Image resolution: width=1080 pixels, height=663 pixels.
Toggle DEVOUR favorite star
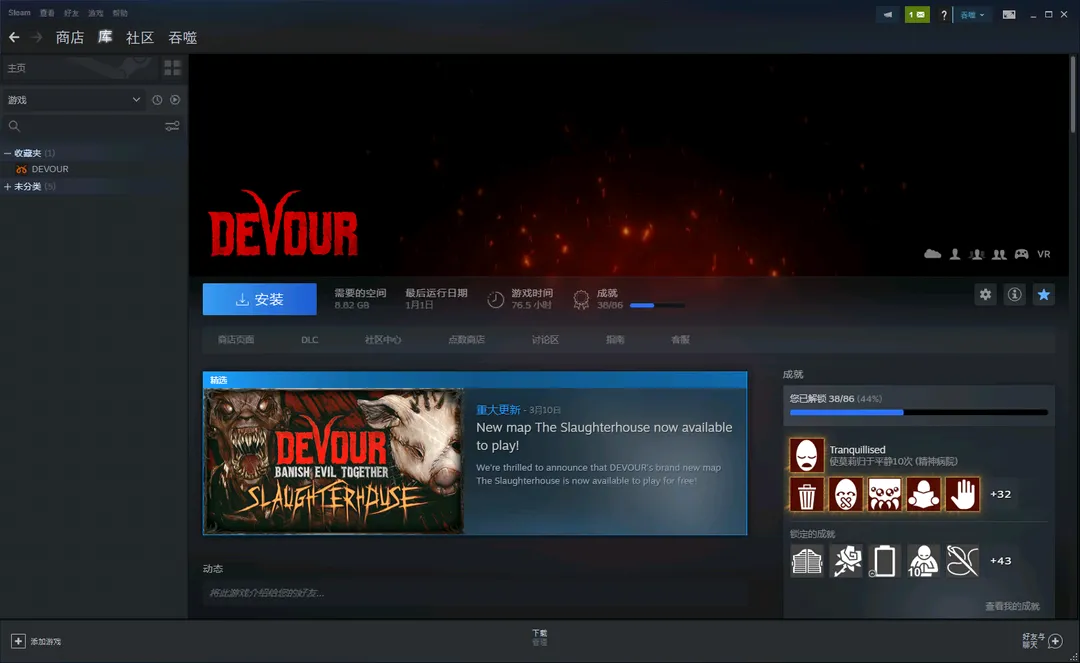tap(1043, 295)
